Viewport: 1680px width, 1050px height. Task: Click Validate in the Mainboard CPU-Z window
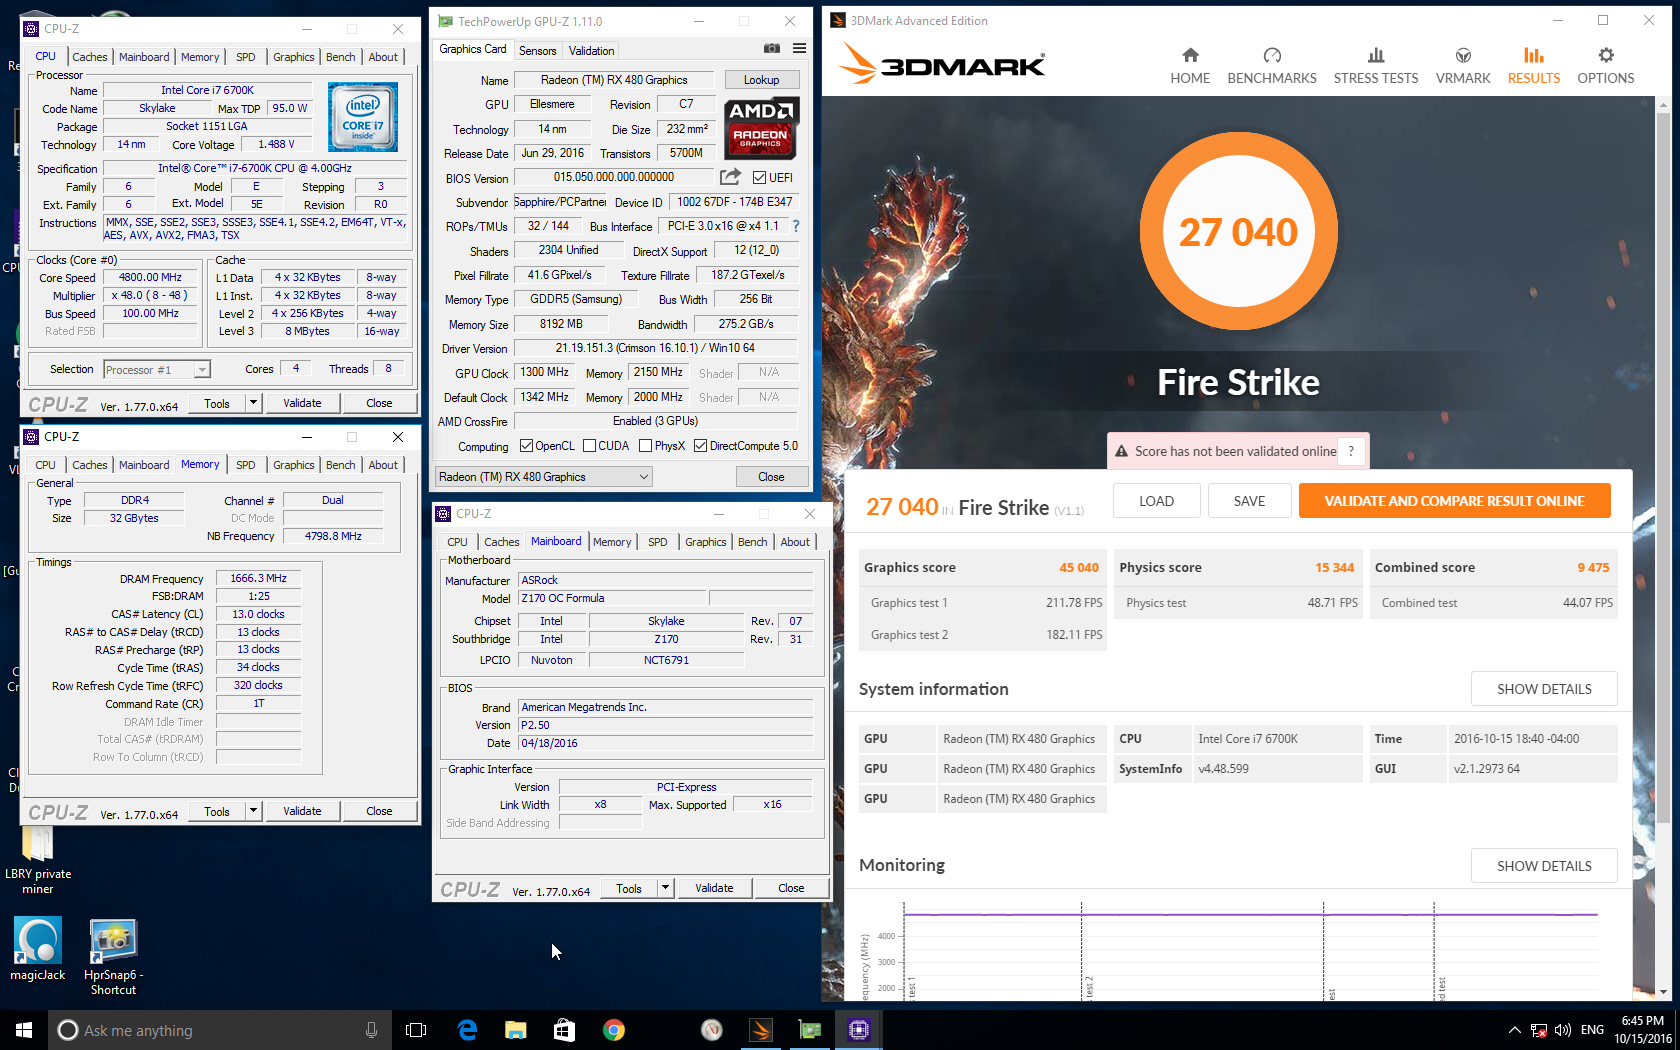pos(714,888)
